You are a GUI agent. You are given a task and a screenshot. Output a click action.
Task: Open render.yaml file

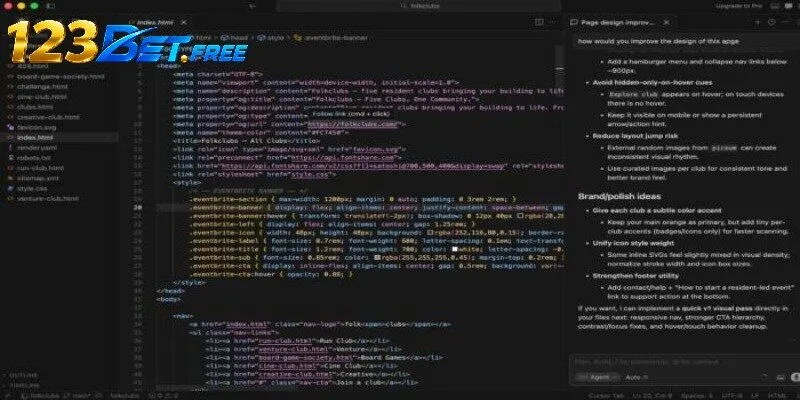point(37,148)
